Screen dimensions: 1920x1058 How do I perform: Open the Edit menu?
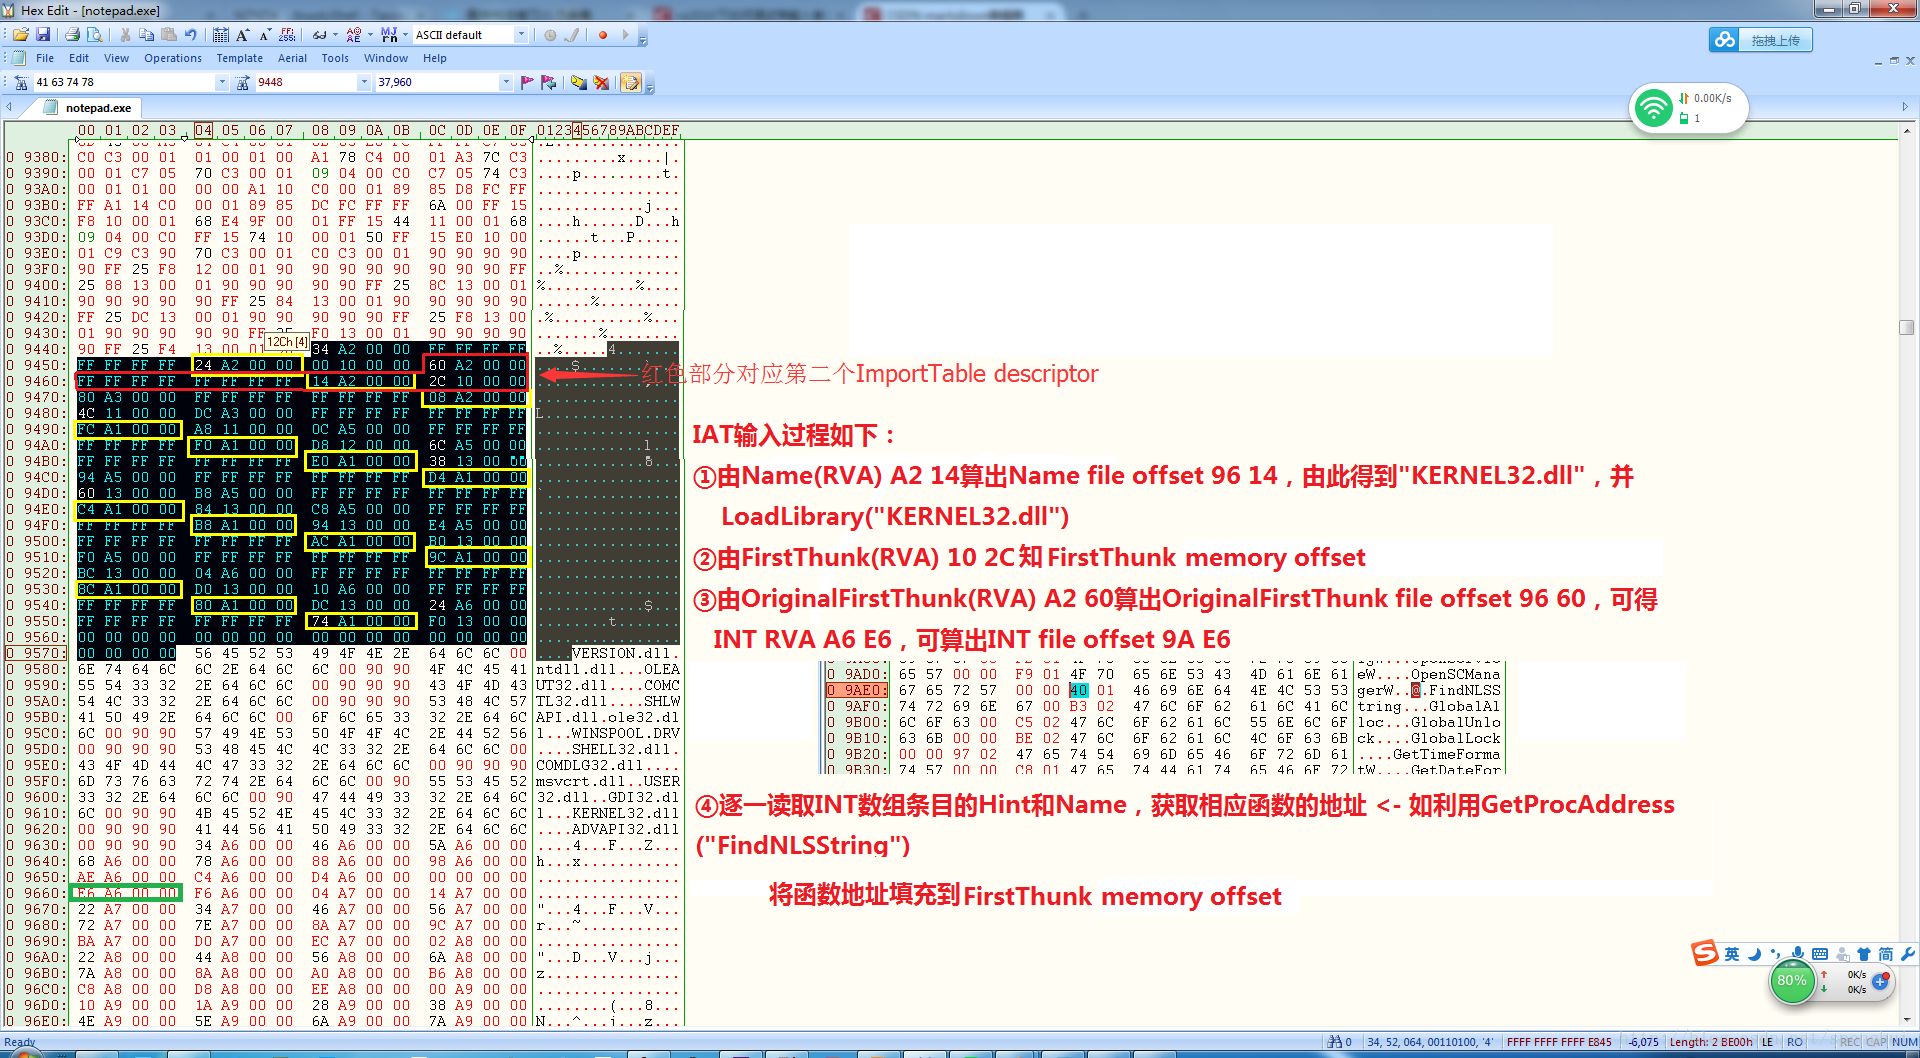tap(79, 58)
